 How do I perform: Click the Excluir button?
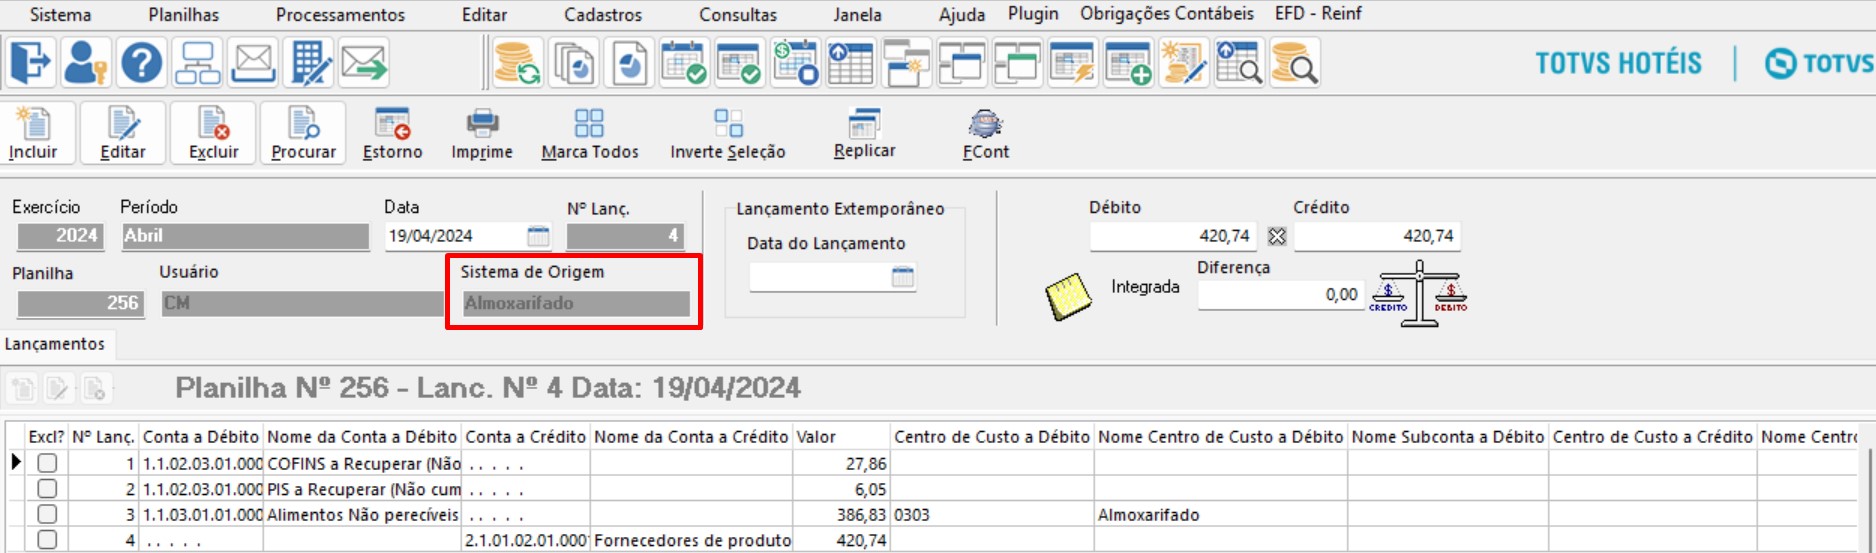213,133
